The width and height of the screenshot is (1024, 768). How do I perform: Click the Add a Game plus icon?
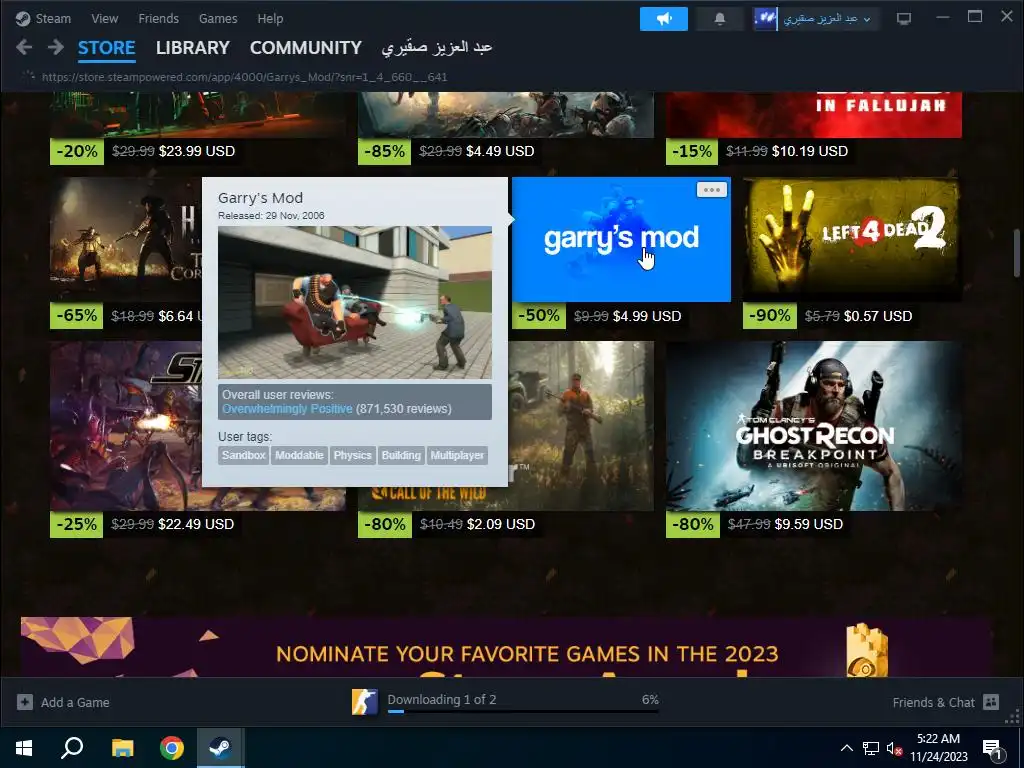click(x=25, y=702)
